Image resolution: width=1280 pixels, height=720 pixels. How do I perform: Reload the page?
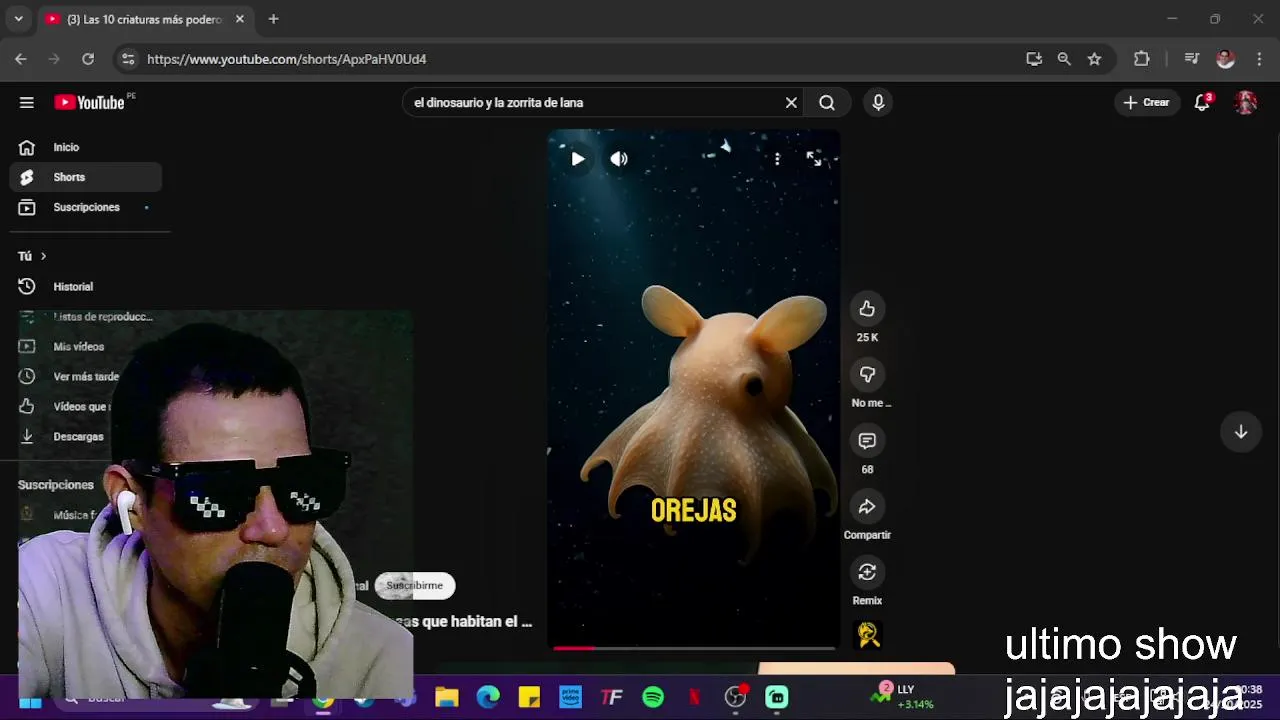(88, 59)
